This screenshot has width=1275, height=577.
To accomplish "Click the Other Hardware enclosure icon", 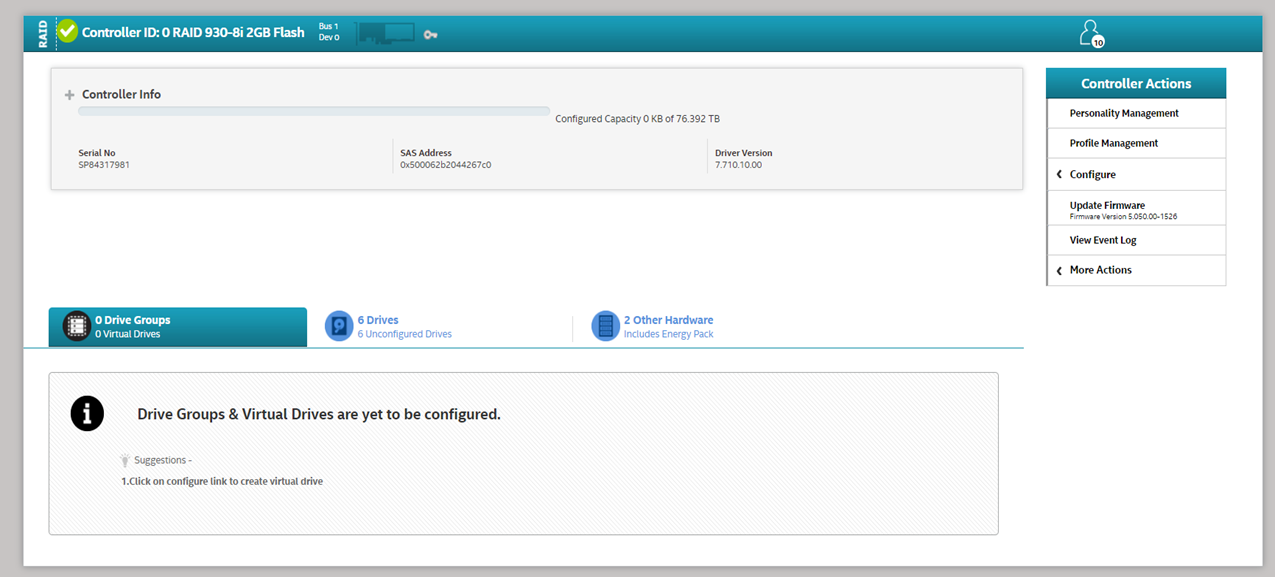I will coord(605,326).
